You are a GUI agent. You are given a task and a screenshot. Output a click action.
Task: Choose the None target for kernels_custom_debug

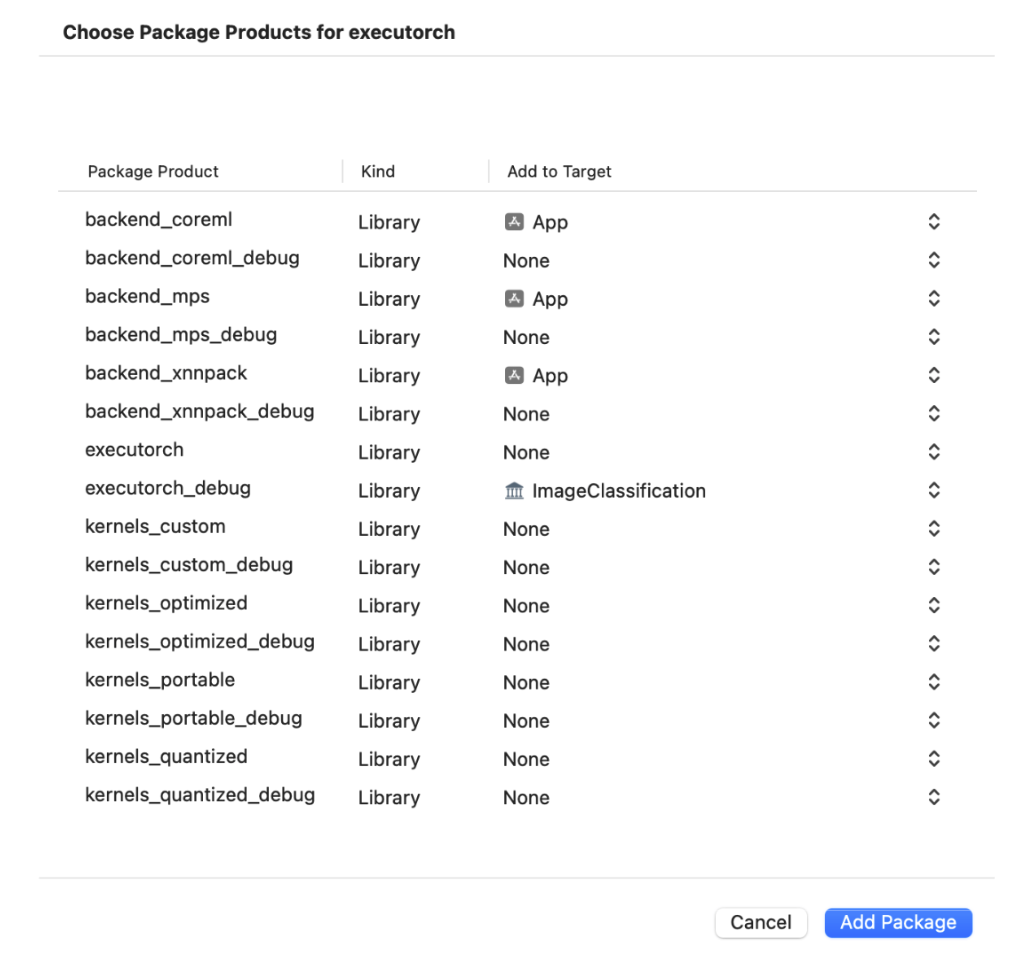click(x=526, y=567)
